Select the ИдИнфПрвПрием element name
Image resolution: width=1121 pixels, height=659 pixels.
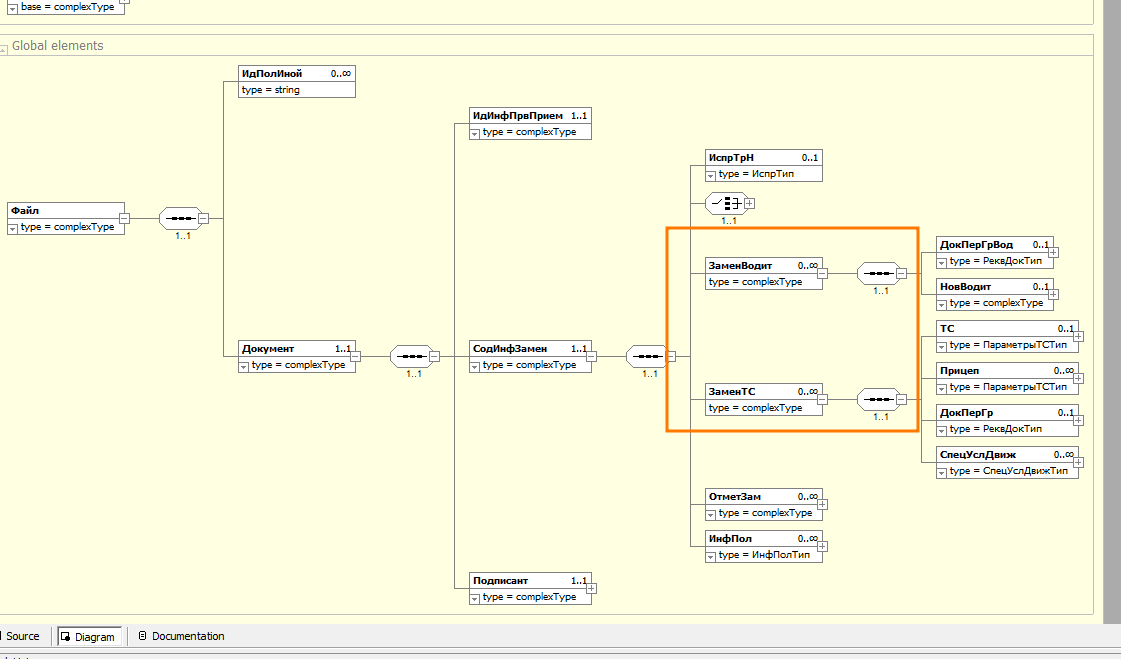[x=518, y=116]
